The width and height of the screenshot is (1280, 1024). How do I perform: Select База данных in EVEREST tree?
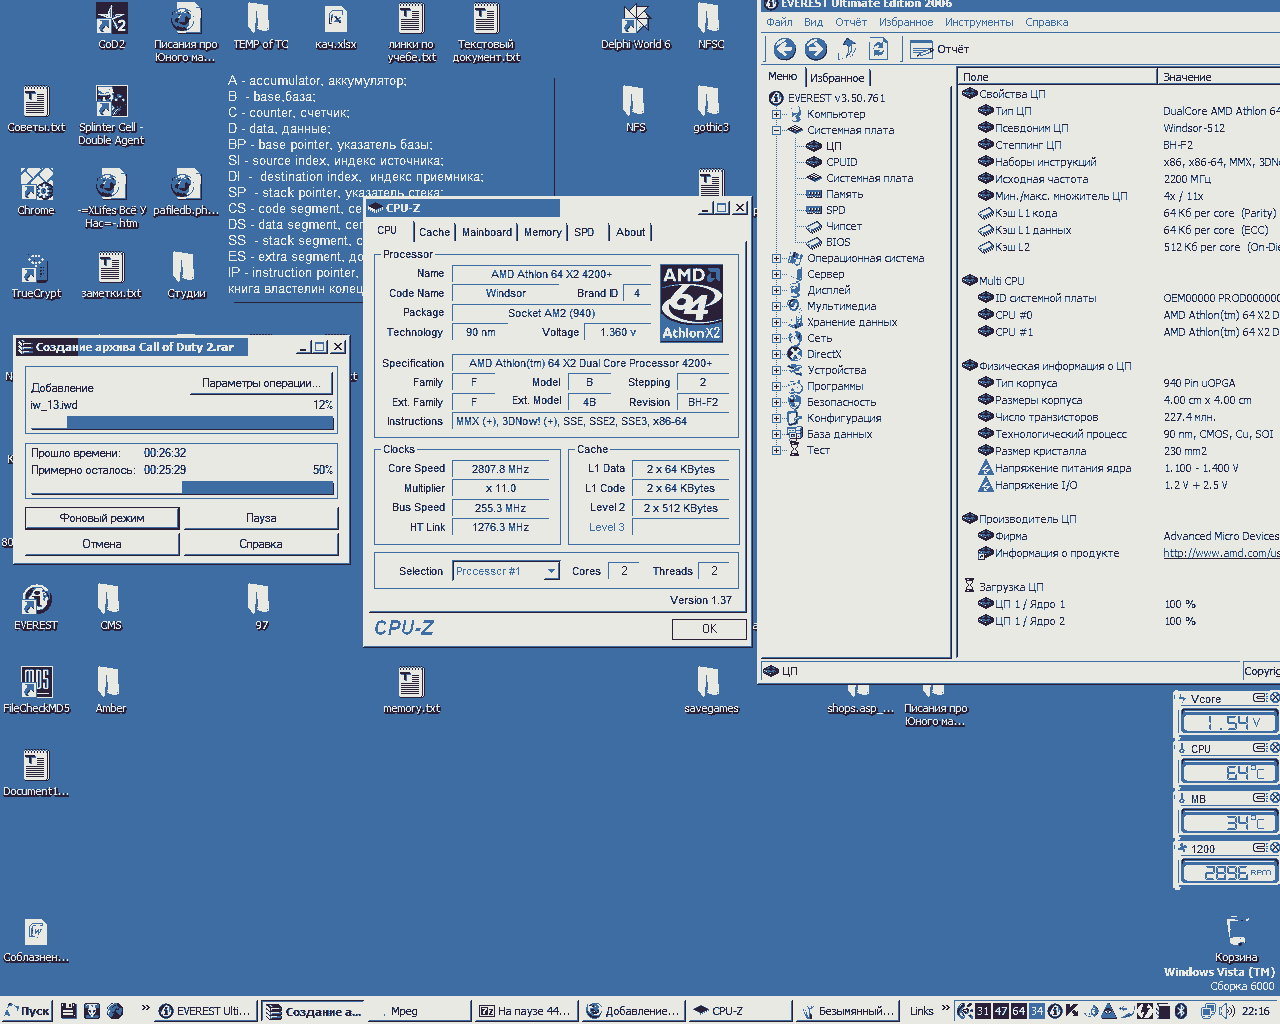click(x=839, y=434)
